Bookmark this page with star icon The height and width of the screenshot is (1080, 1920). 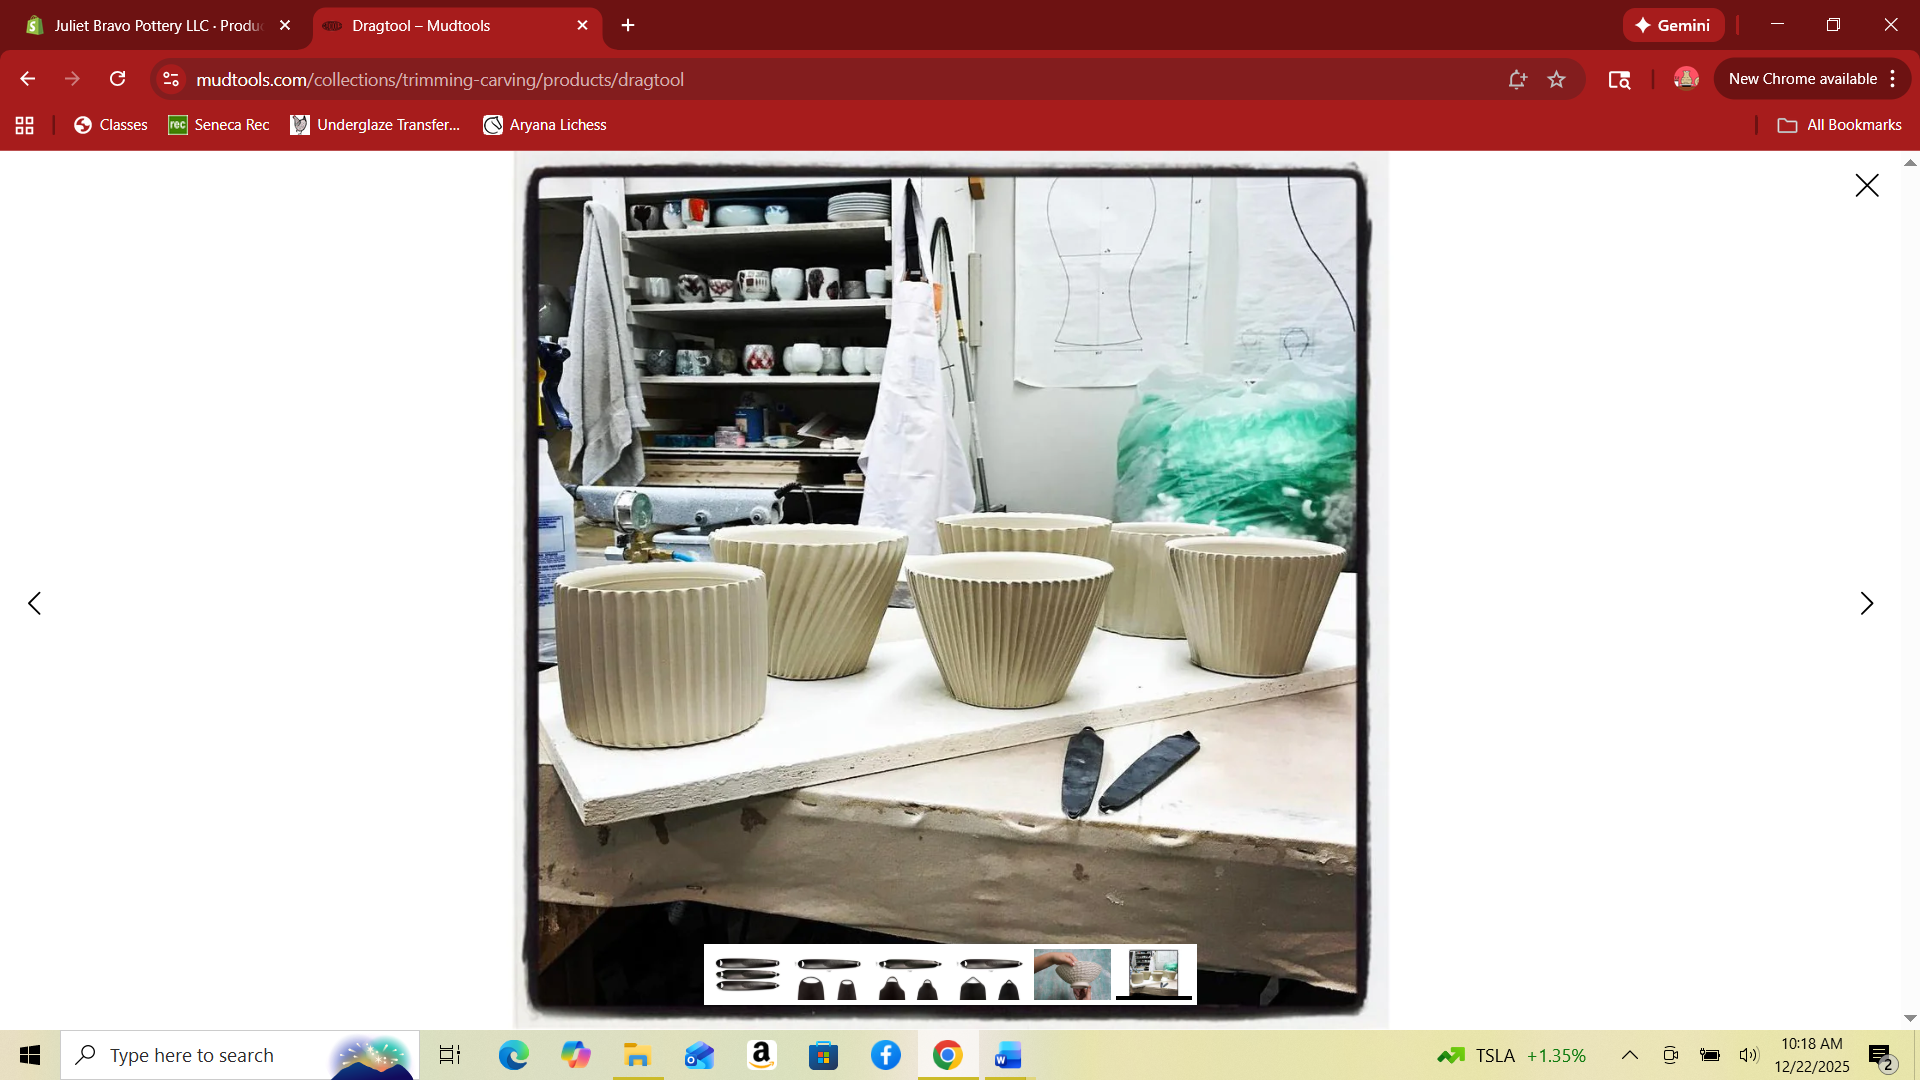(x=1556, y=79)
